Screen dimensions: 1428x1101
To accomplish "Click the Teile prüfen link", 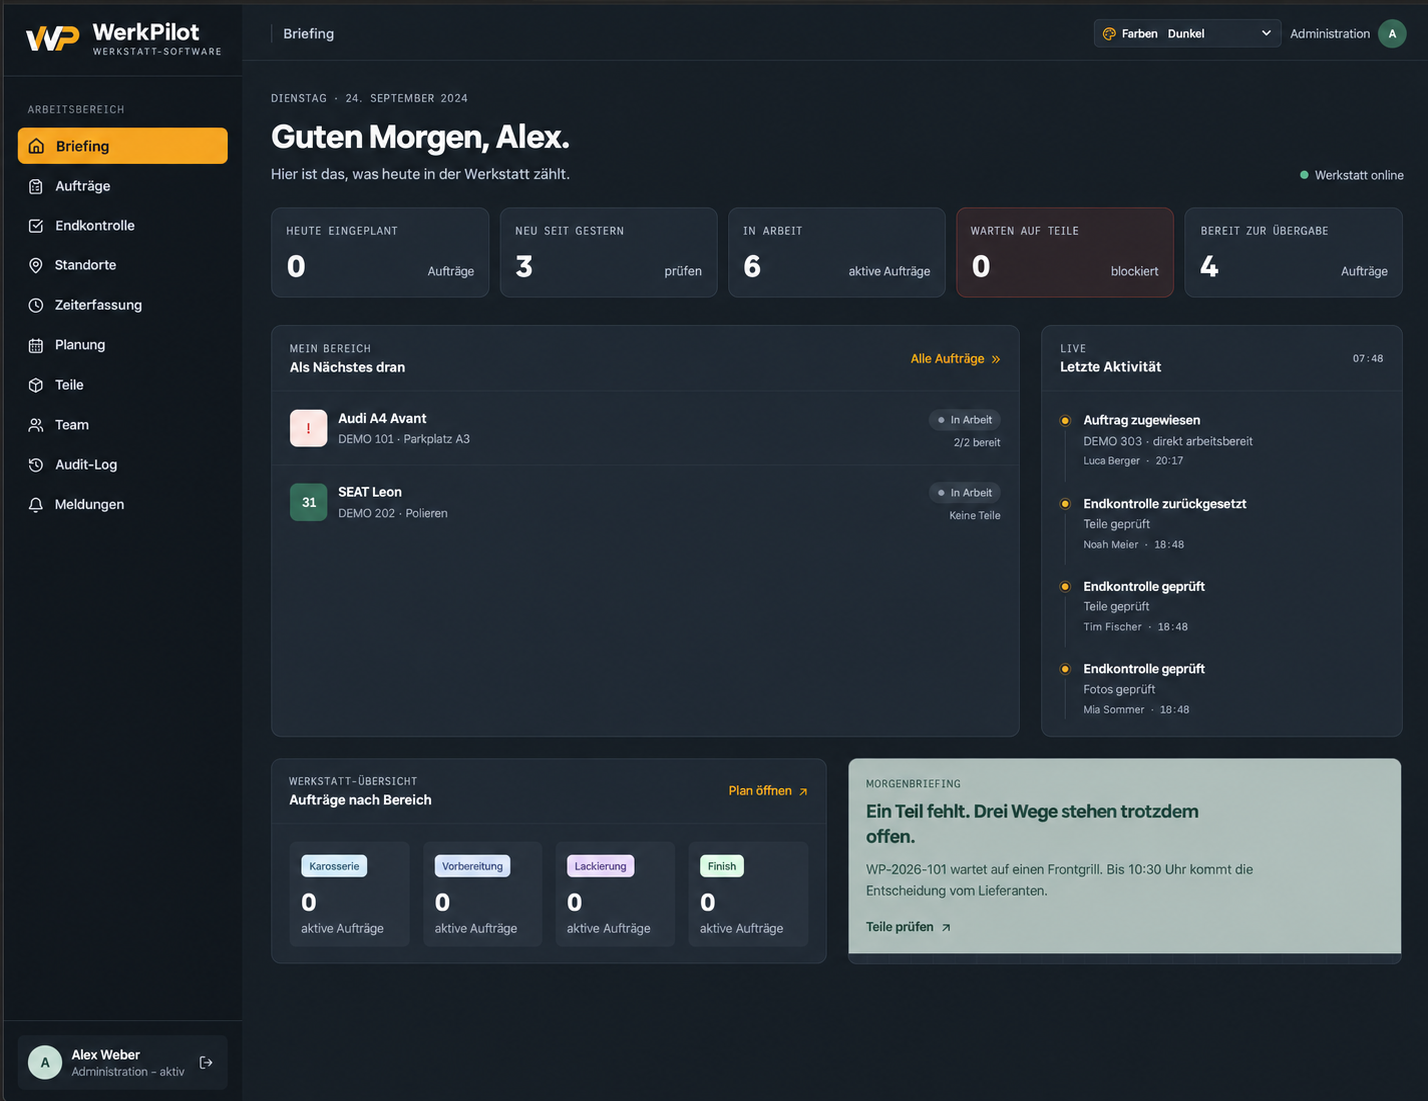I will 908,927.
